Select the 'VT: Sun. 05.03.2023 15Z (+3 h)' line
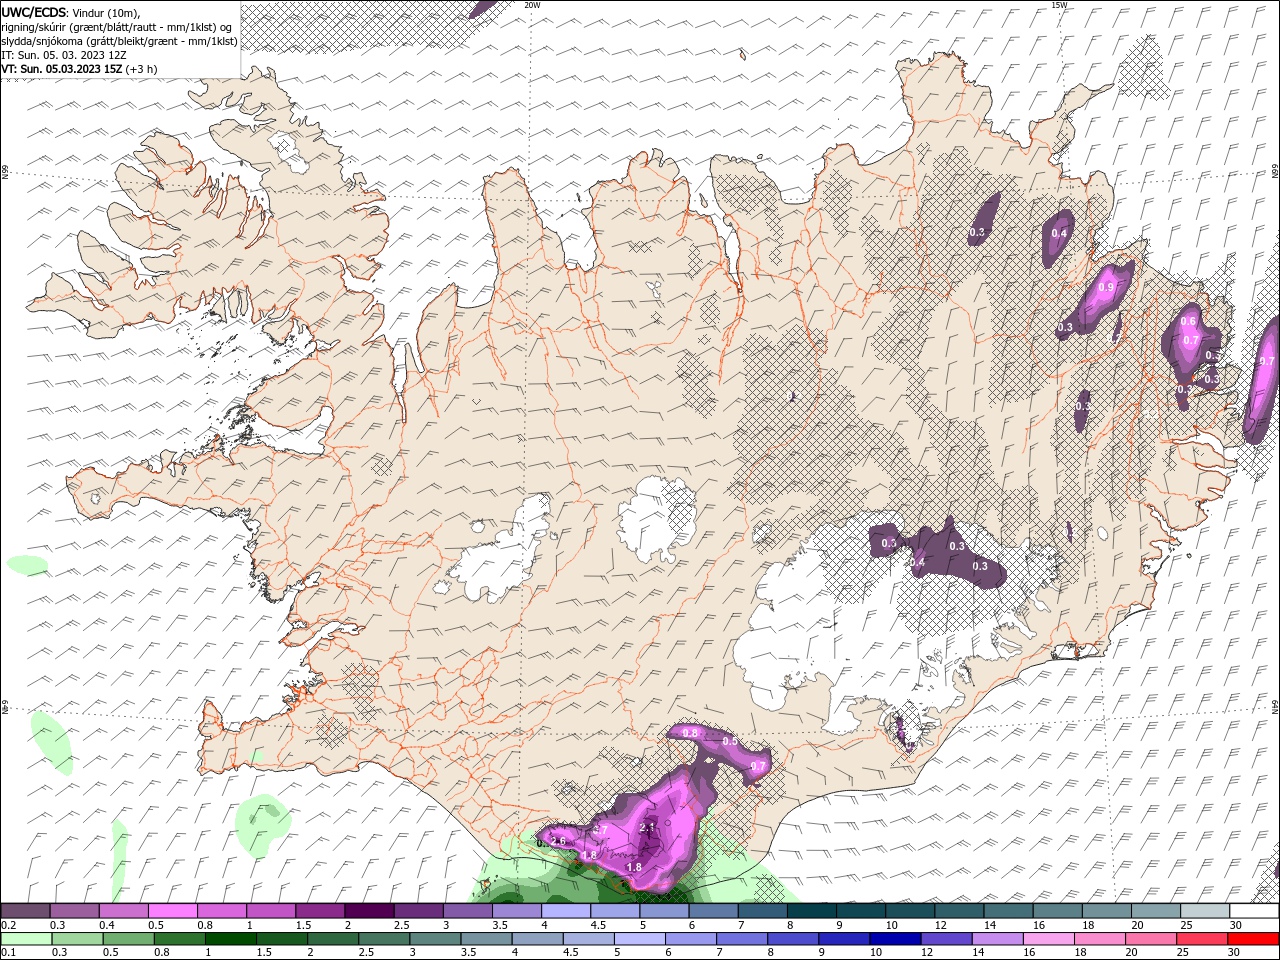The image size is (1280, 960). [x=79, y=69]
